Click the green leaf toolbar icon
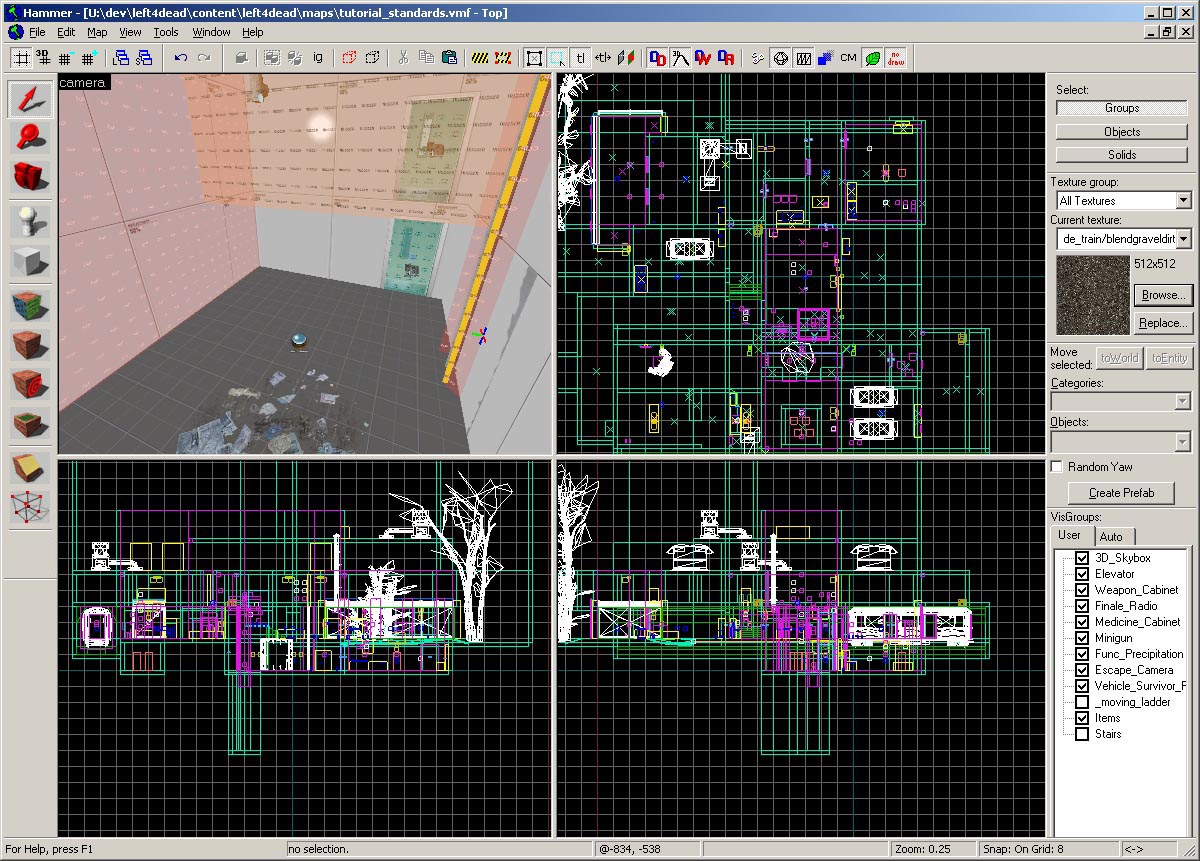The width and height of the screenshot is (1200, 861). coord(873,58)
